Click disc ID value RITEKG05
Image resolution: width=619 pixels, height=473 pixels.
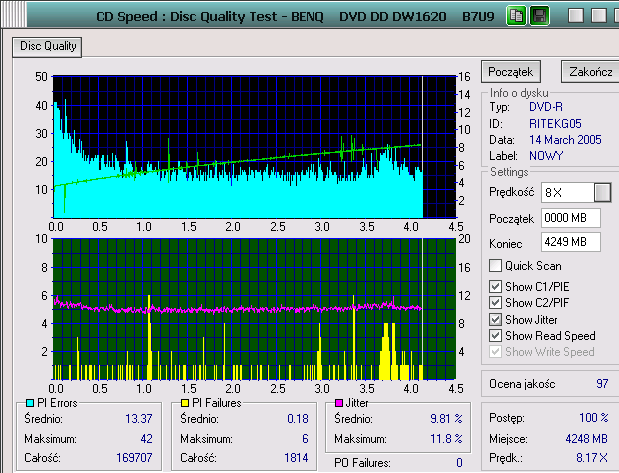[555, 124]
